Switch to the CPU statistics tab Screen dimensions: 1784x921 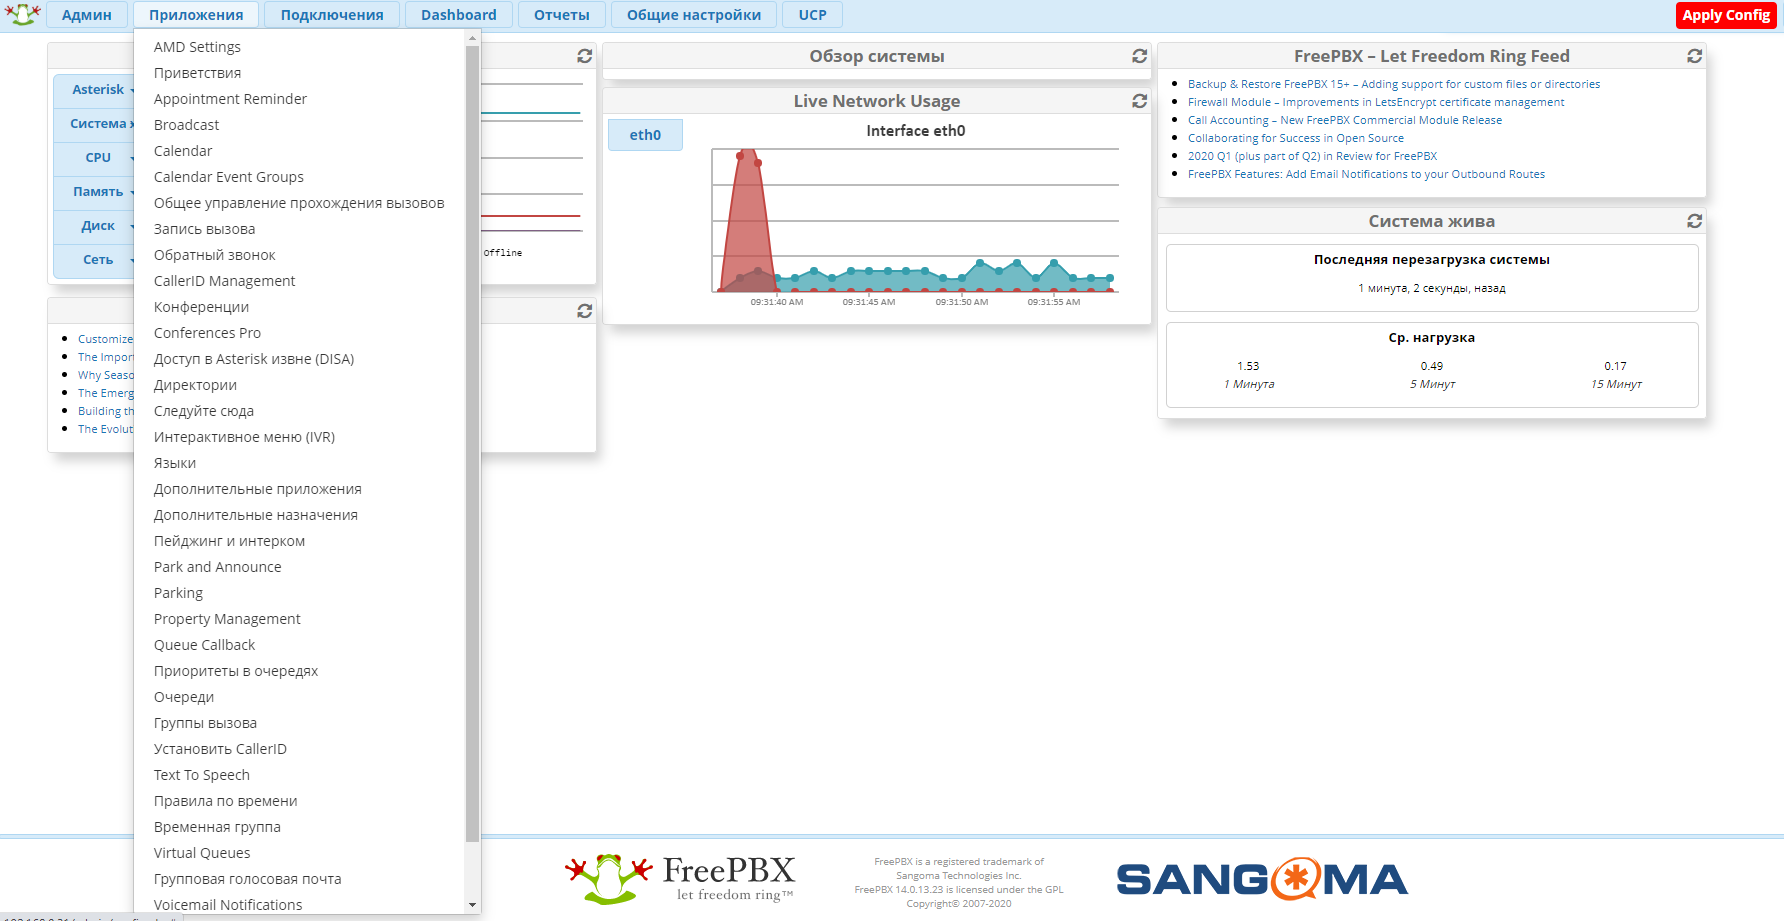tap(98, 158)
